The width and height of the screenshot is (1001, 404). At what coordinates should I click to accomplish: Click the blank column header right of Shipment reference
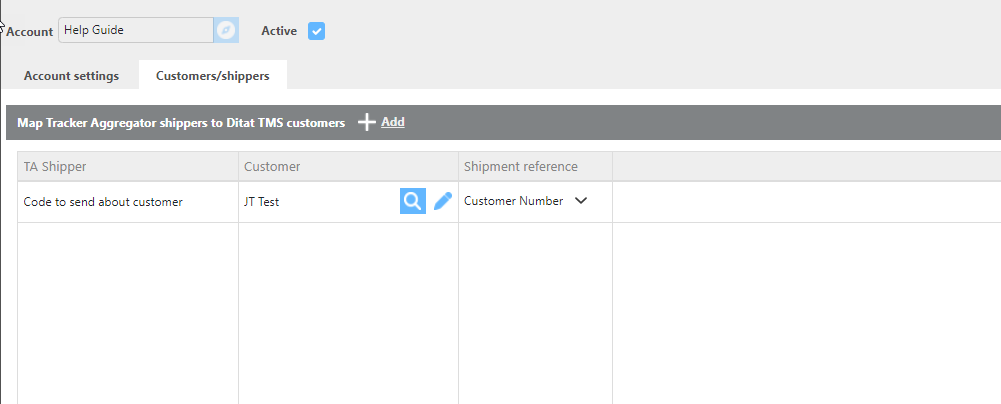[806, 167]
